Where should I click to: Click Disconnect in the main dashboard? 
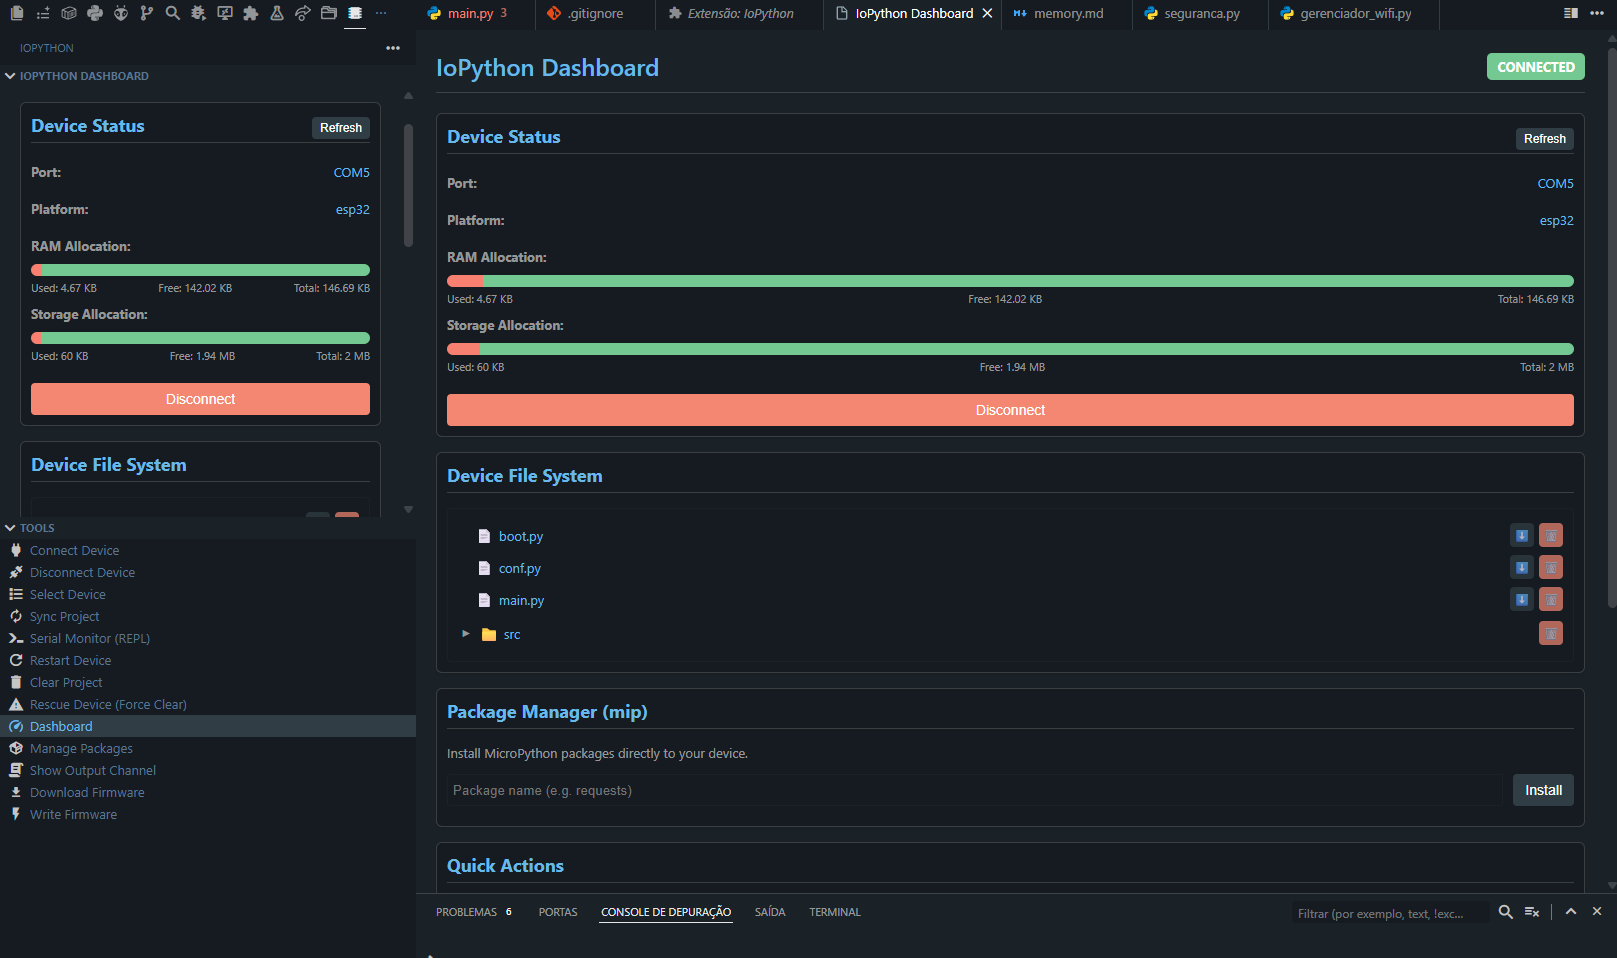tap(1010, 410)
